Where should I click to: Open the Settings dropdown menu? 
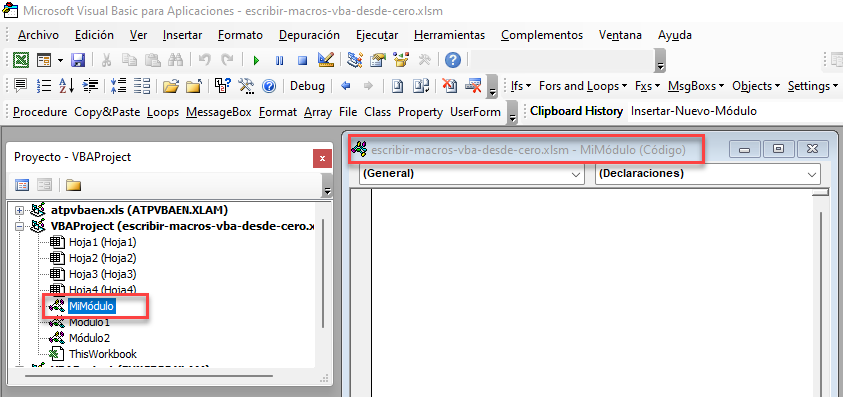pos(812,86)
